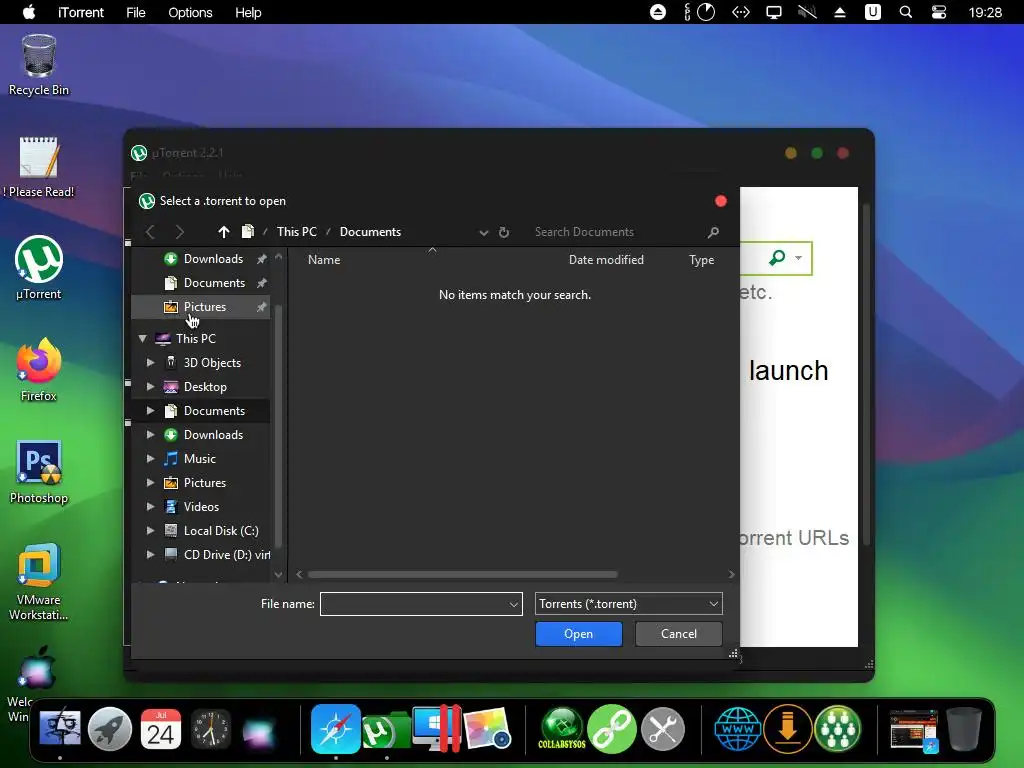Image resolution: width=1024 pixels, height=768 pixels.
Task: Click the File name input field
Action: click(x=421, y=604)
